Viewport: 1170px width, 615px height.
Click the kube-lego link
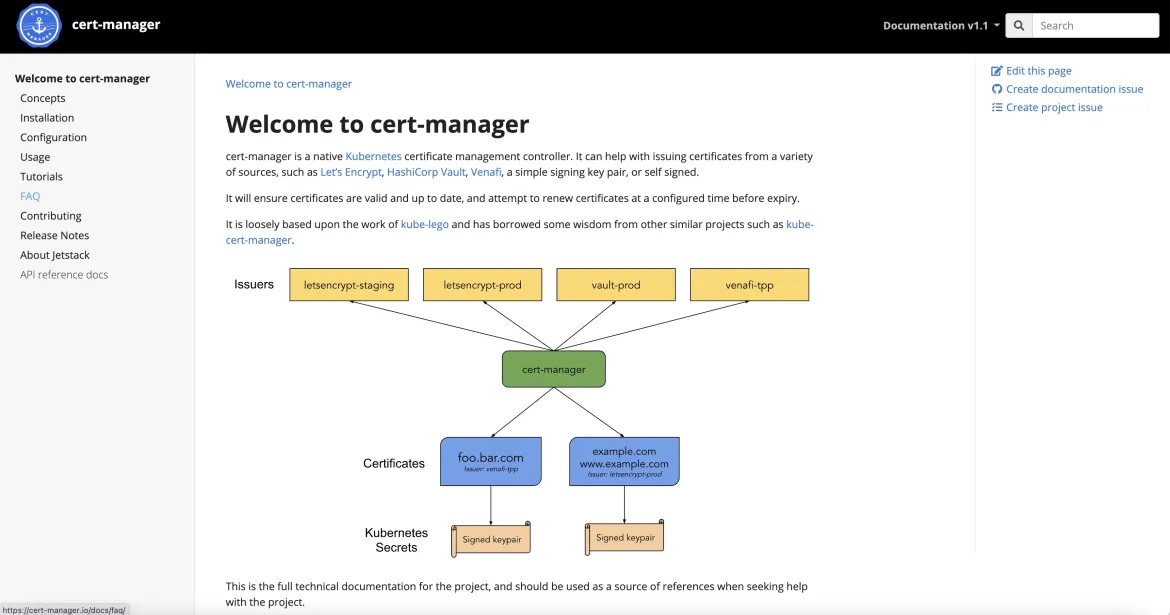coord(424,225)
